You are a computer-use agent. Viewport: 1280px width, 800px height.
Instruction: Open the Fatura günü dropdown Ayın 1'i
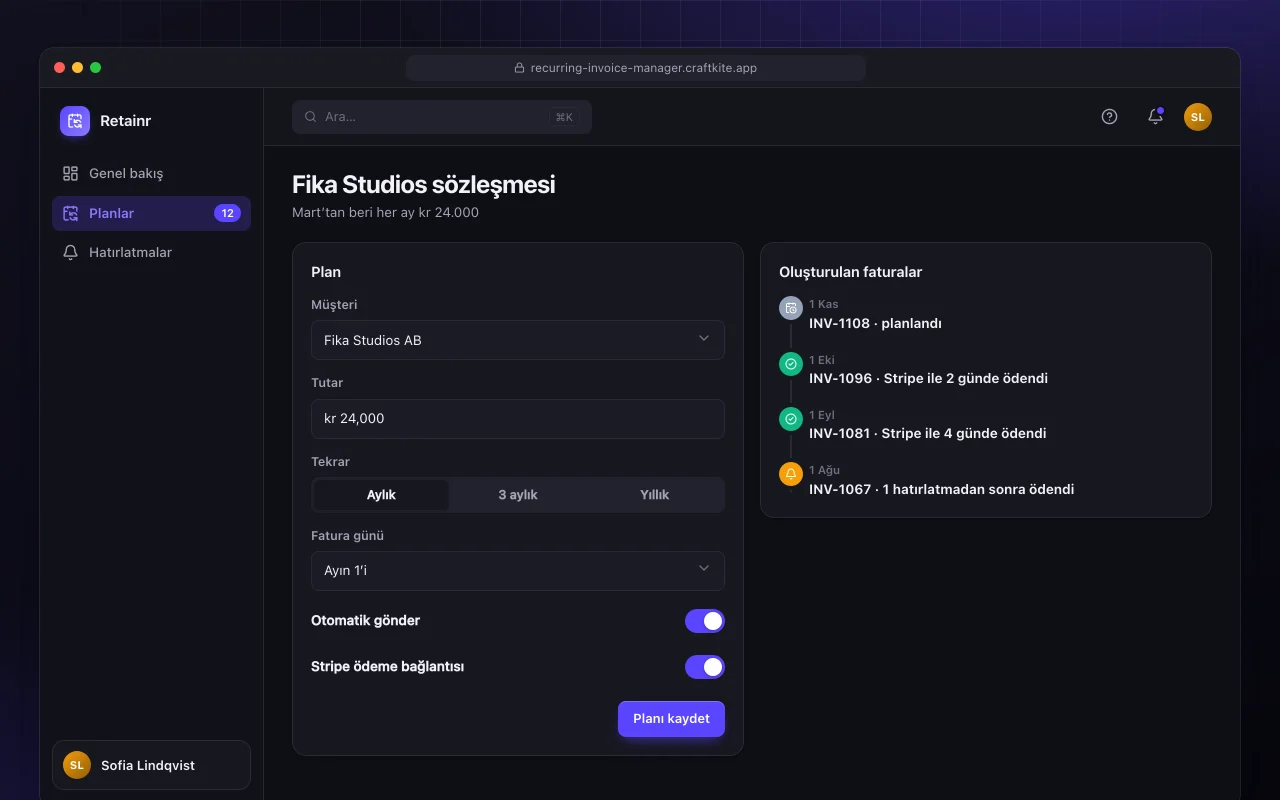[x=518, y=571]
